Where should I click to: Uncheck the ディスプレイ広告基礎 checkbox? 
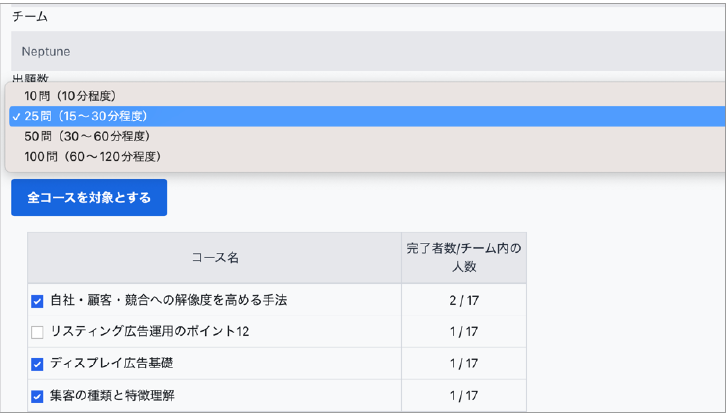(x=38, y=364)
